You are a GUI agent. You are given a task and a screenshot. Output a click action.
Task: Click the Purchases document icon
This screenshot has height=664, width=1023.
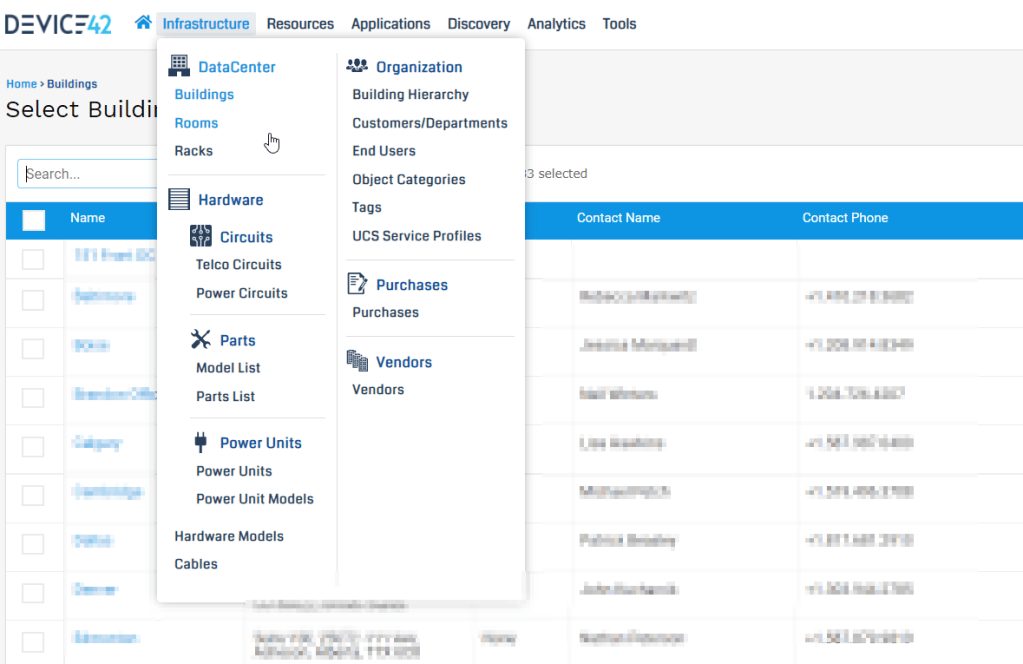point(357,284)
